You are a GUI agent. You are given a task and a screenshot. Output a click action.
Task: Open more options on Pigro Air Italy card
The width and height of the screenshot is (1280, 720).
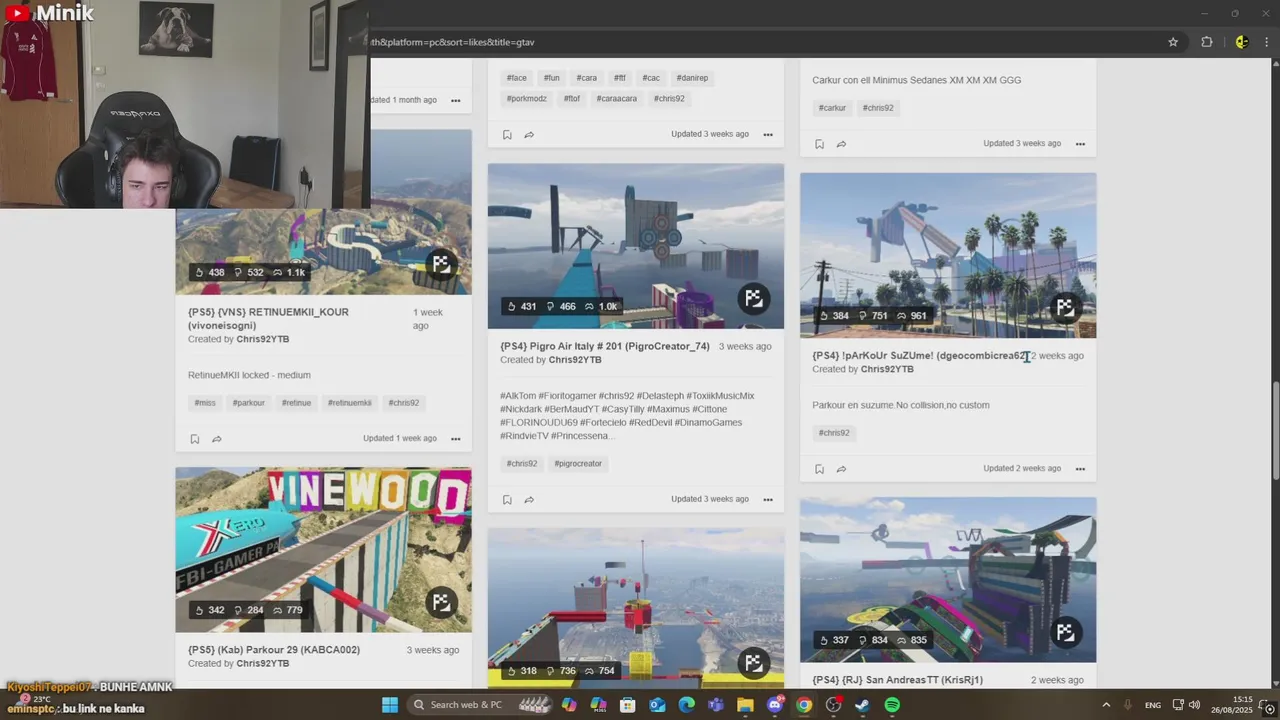[x=768, y=499]
